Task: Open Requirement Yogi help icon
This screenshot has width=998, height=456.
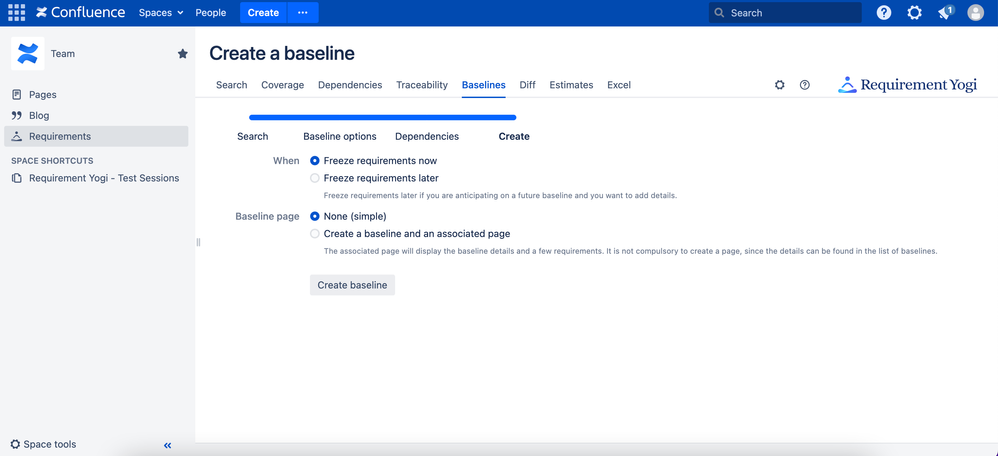Action: pos(805,85)
